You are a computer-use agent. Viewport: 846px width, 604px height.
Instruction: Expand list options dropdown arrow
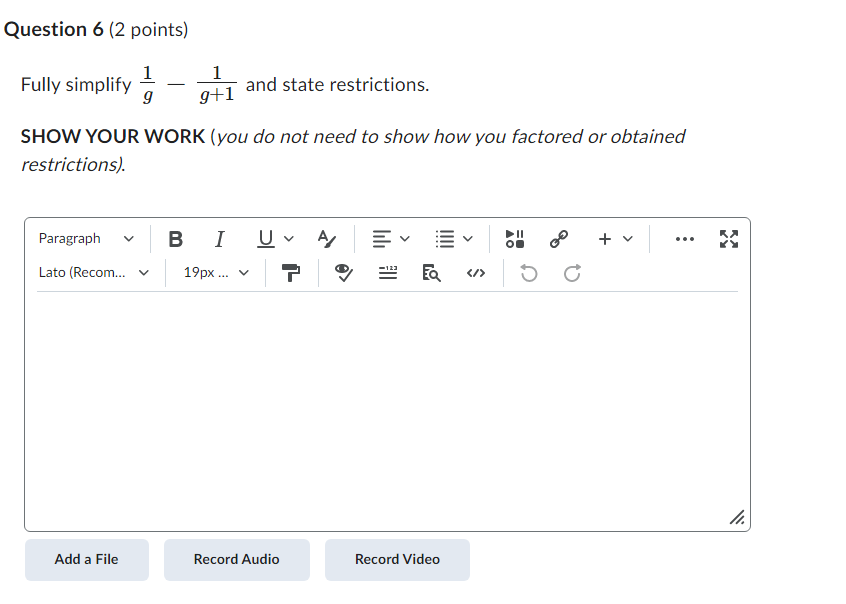click(468, 239)
